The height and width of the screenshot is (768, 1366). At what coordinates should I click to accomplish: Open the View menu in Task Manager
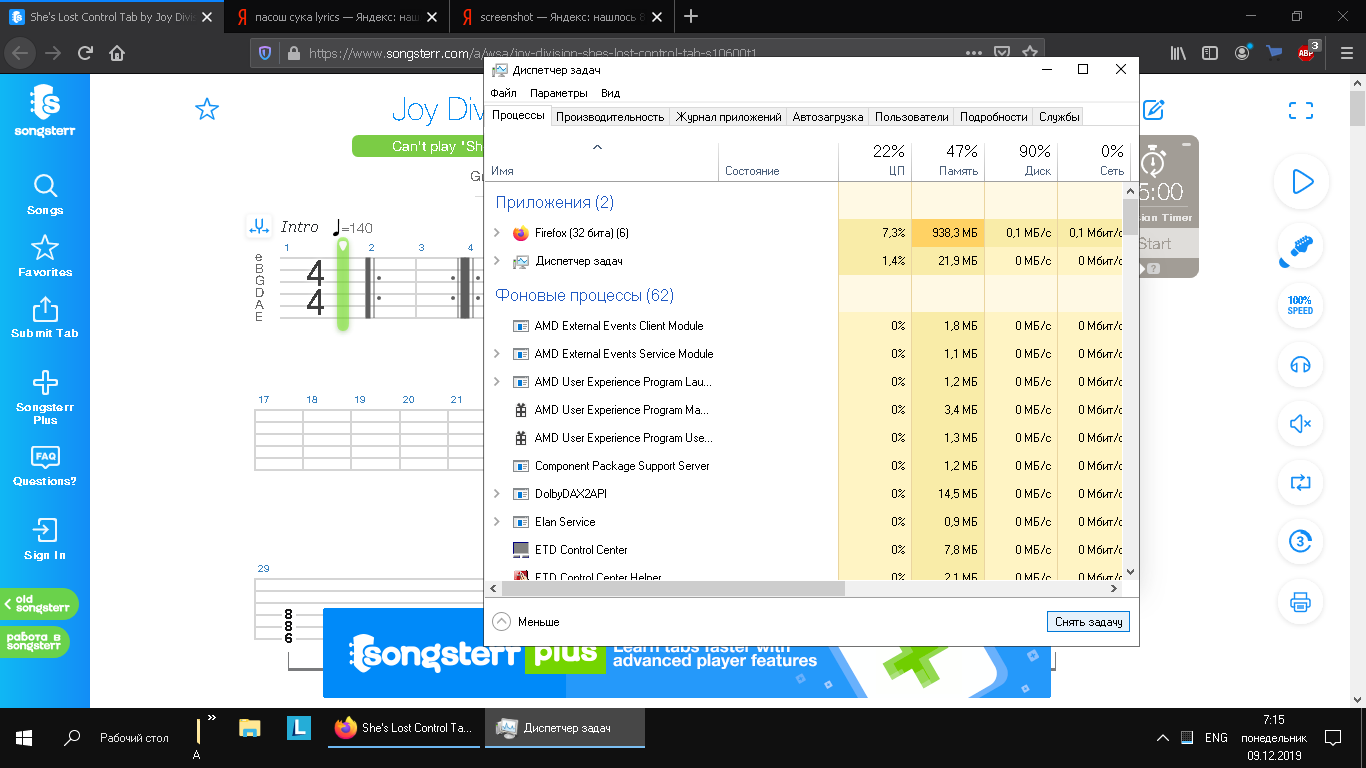click(610, 93)
